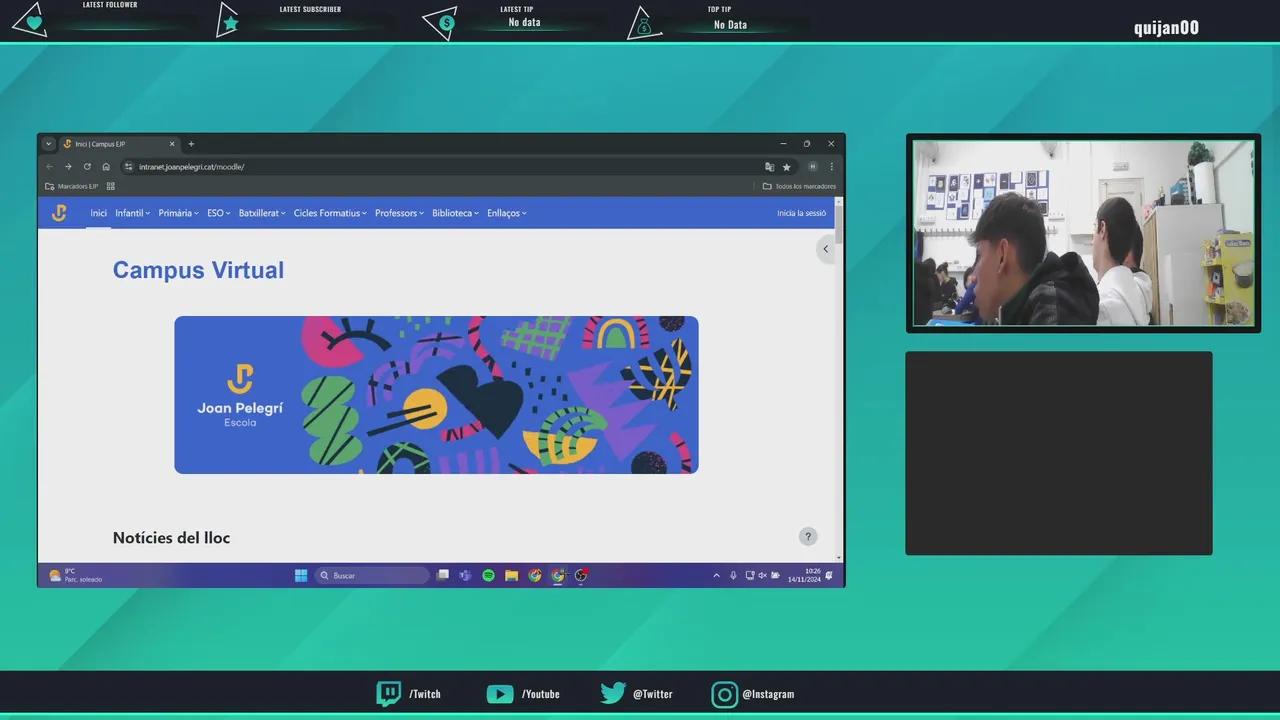Open the Windows Start menu
The width and height of the screenshot is (1280, 720).
[x=301, y=576]
